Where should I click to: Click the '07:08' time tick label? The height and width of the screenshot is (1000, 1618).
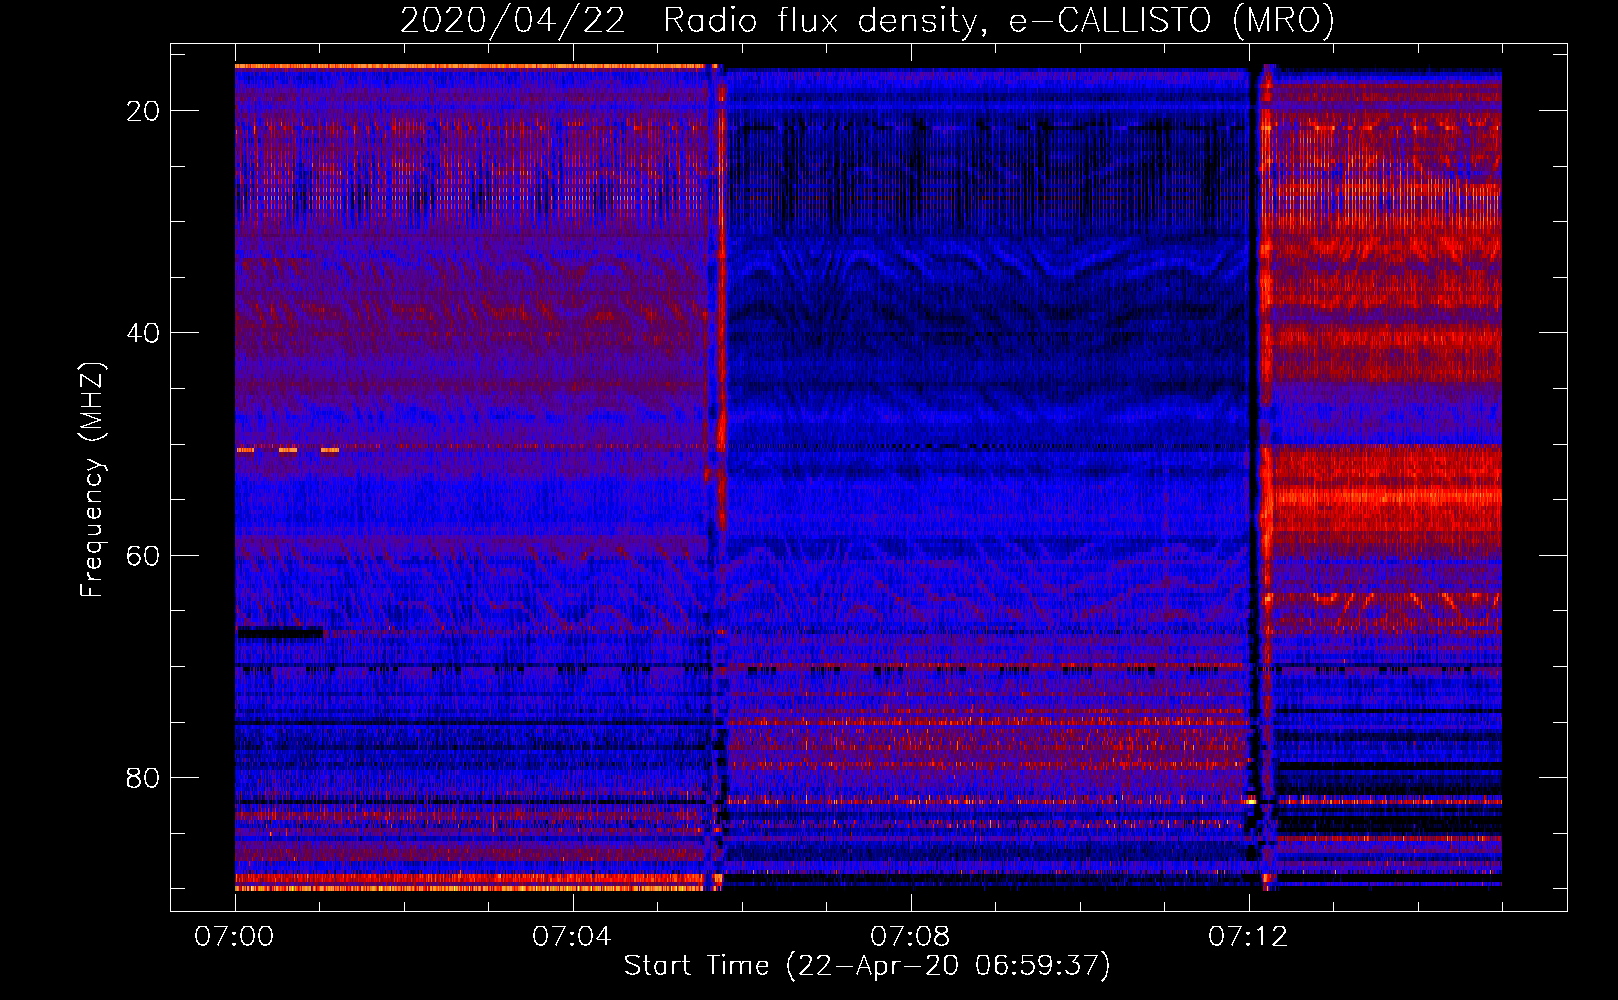(910, 936)
